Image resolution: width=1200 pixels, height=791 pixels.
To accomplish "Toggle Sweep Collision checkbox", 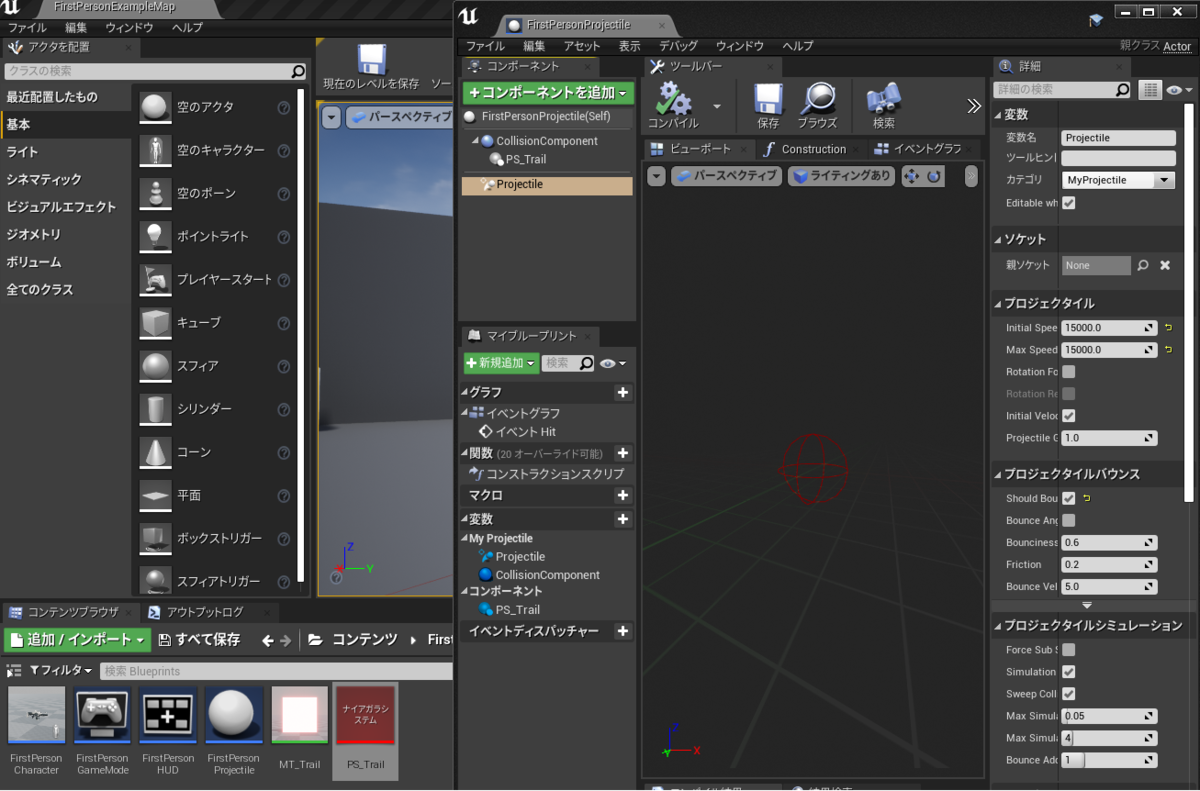I will click(x=1069, y=694).
